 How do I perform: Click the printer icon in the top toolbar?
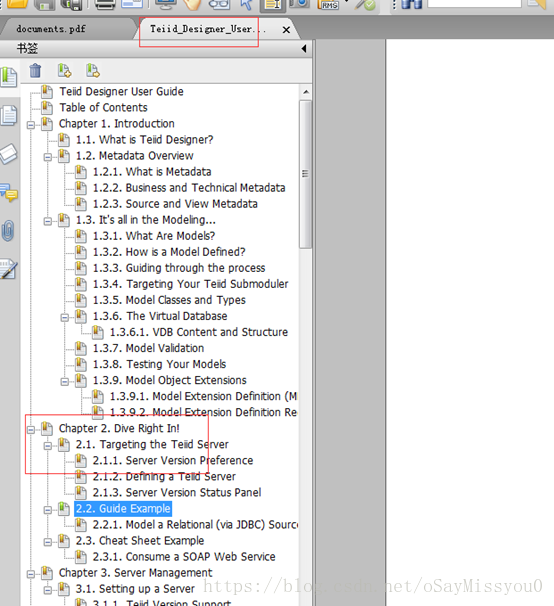(x=104, y=4)
